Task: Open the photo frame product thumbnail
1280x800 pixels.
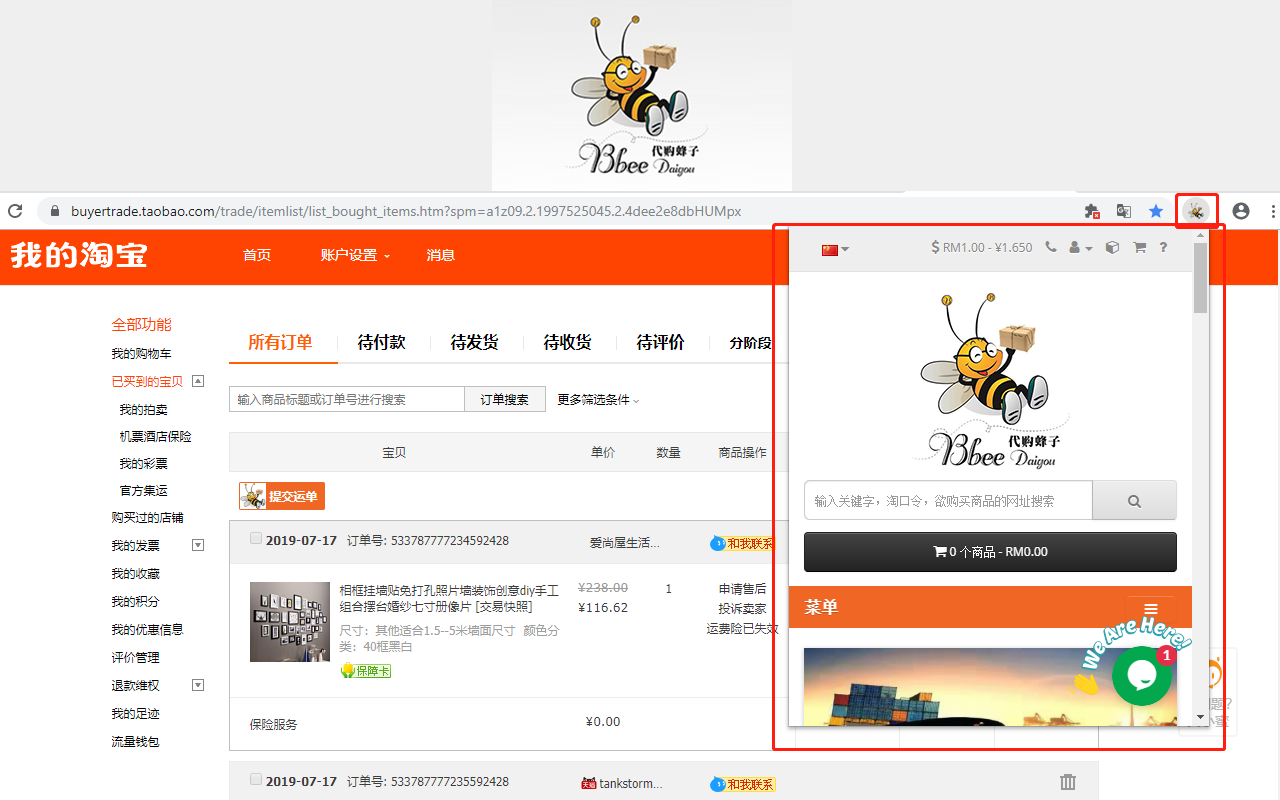Action: point(290,622)
